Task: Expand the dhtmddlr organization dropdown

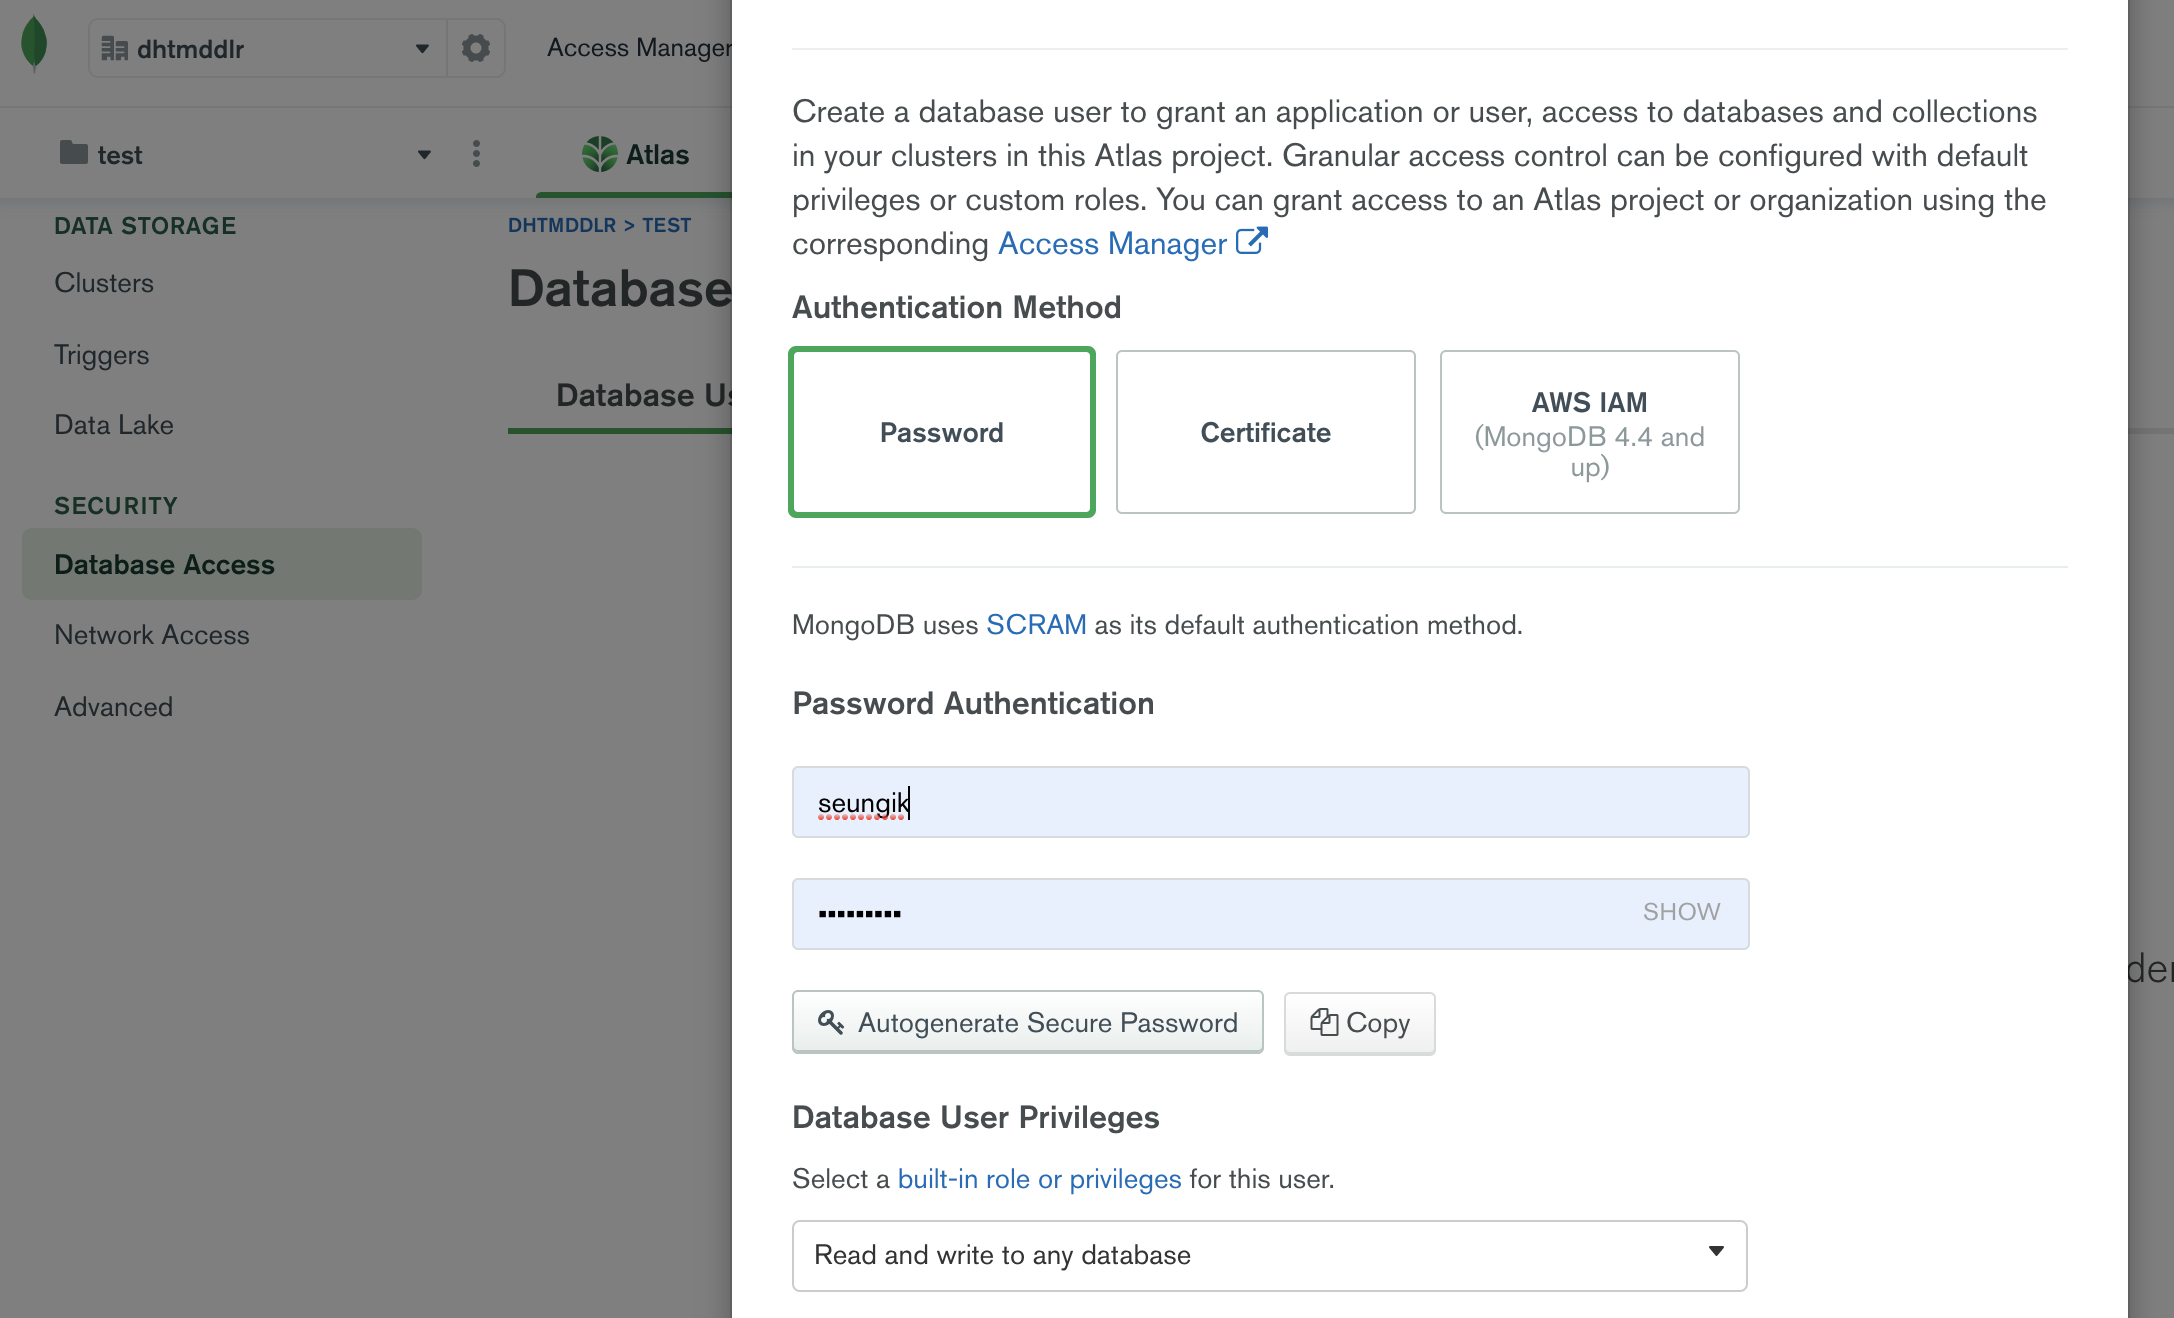Action: coord(422,48)
